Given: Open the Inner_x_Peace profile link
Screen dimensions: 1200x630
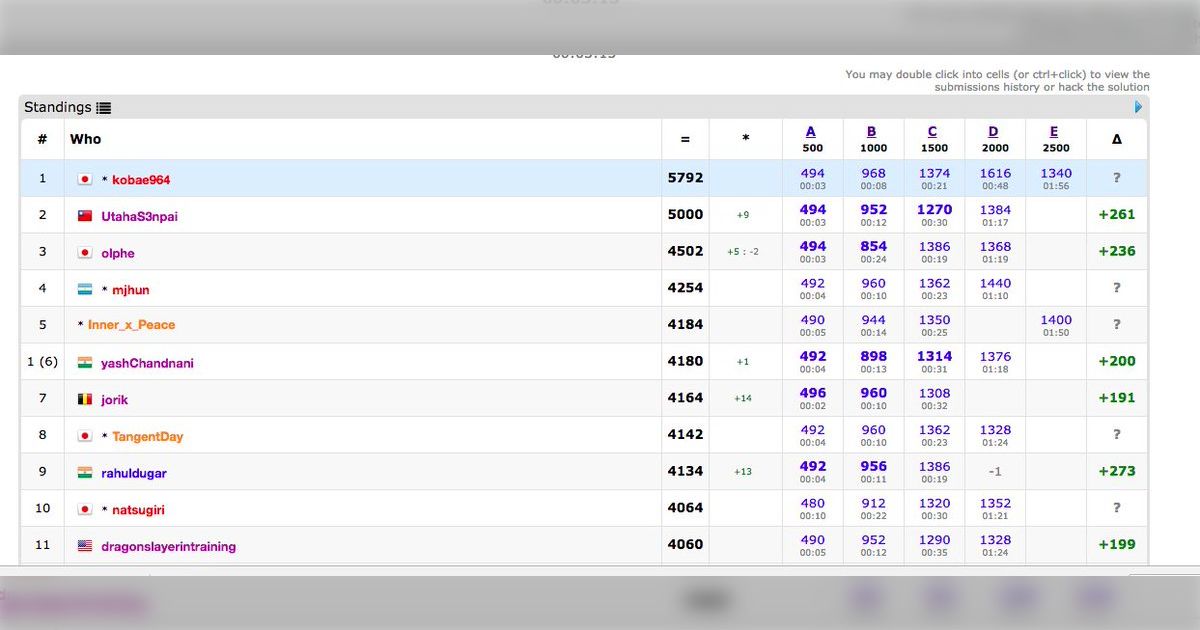Looking at the screenshot, I should (x=131, y=325).
